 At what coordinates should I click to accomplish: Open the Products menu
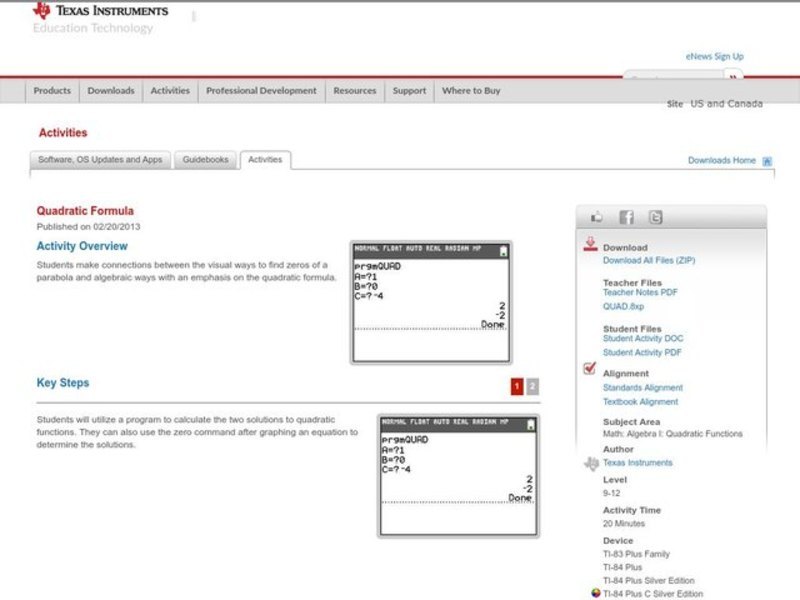coord(52,91)
